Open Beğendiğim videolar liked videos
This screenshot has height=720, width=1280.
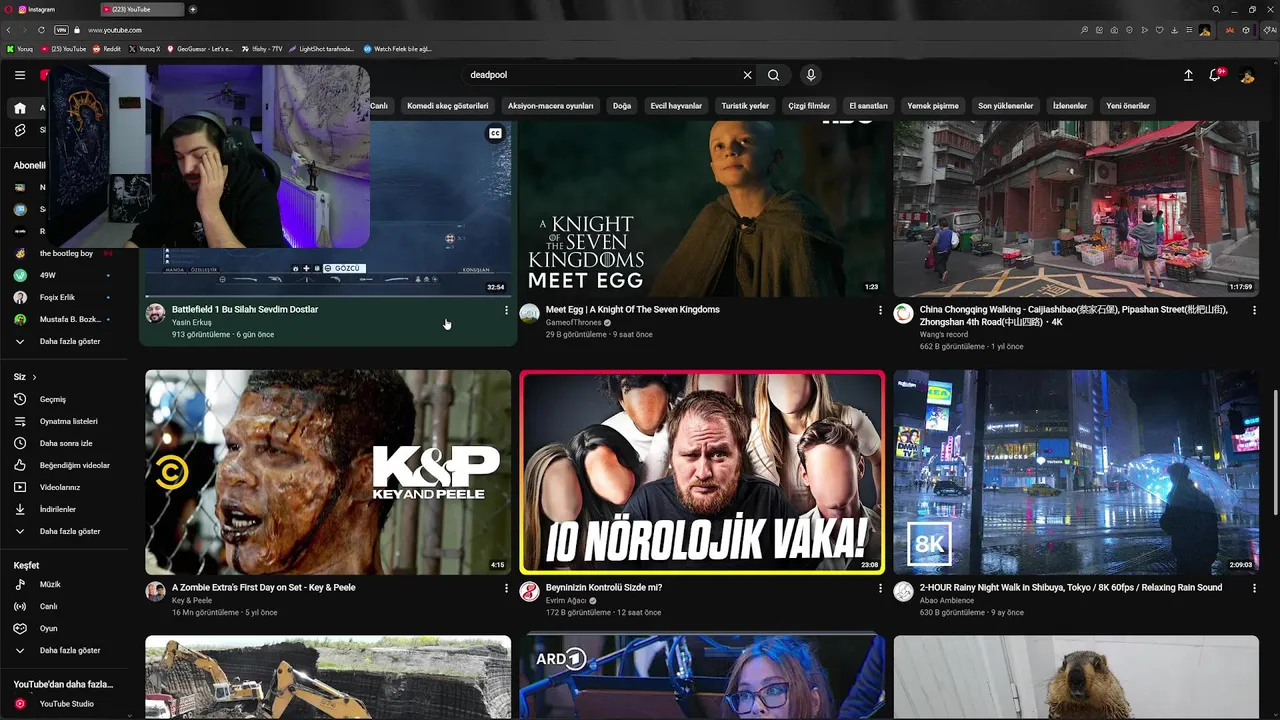pos(65,465)
